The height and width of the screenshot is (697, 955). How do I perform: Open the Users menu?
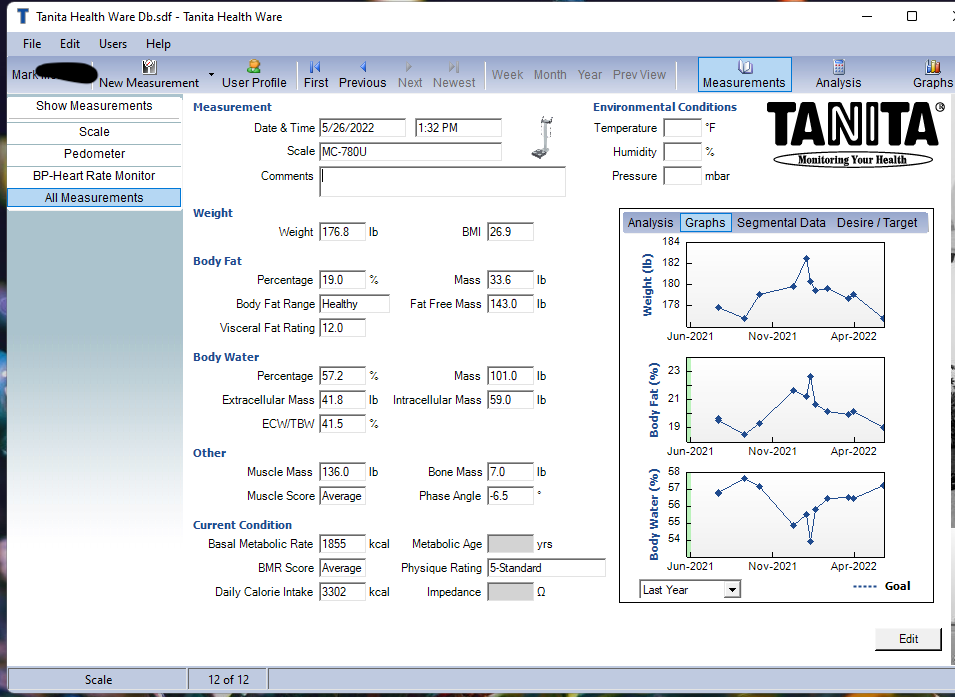[113, 44]
